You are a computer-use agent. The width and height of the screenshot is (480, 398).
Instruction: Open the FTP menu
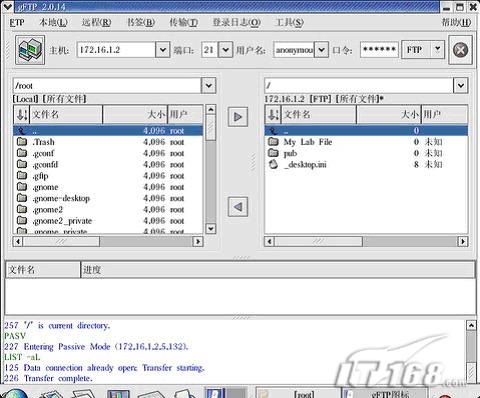(x=17, y=23)
